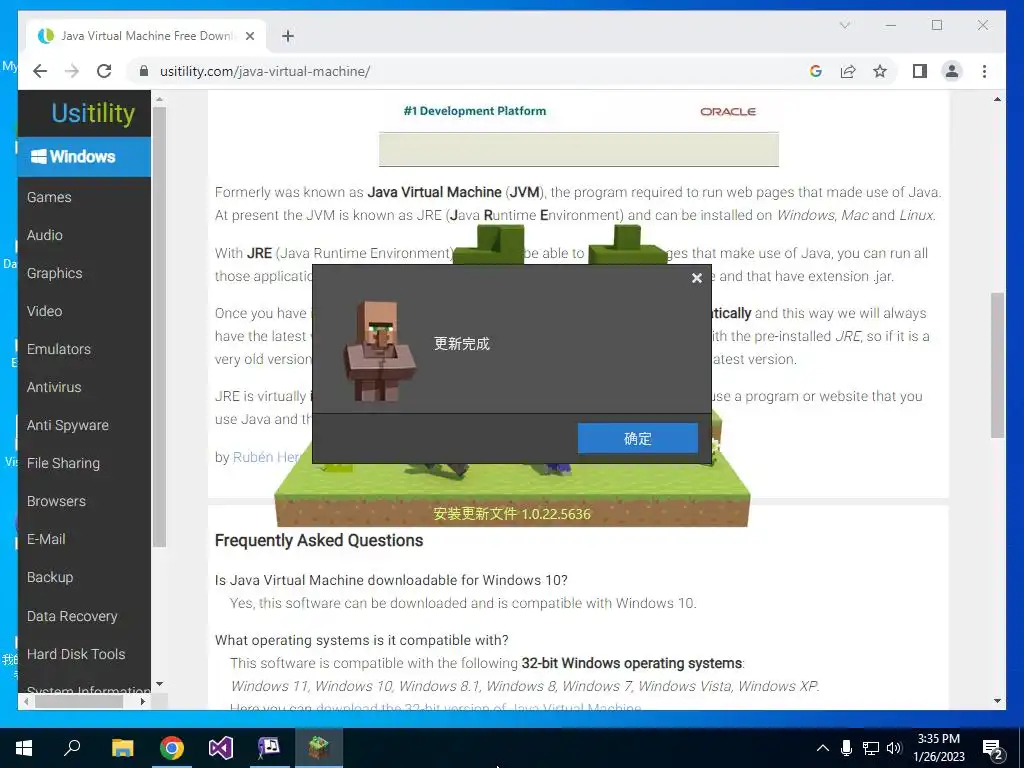Image resolution: width=1024 pixels, height=768 pixels.
Task: Open the Audio category
Action: pos(44,235)
